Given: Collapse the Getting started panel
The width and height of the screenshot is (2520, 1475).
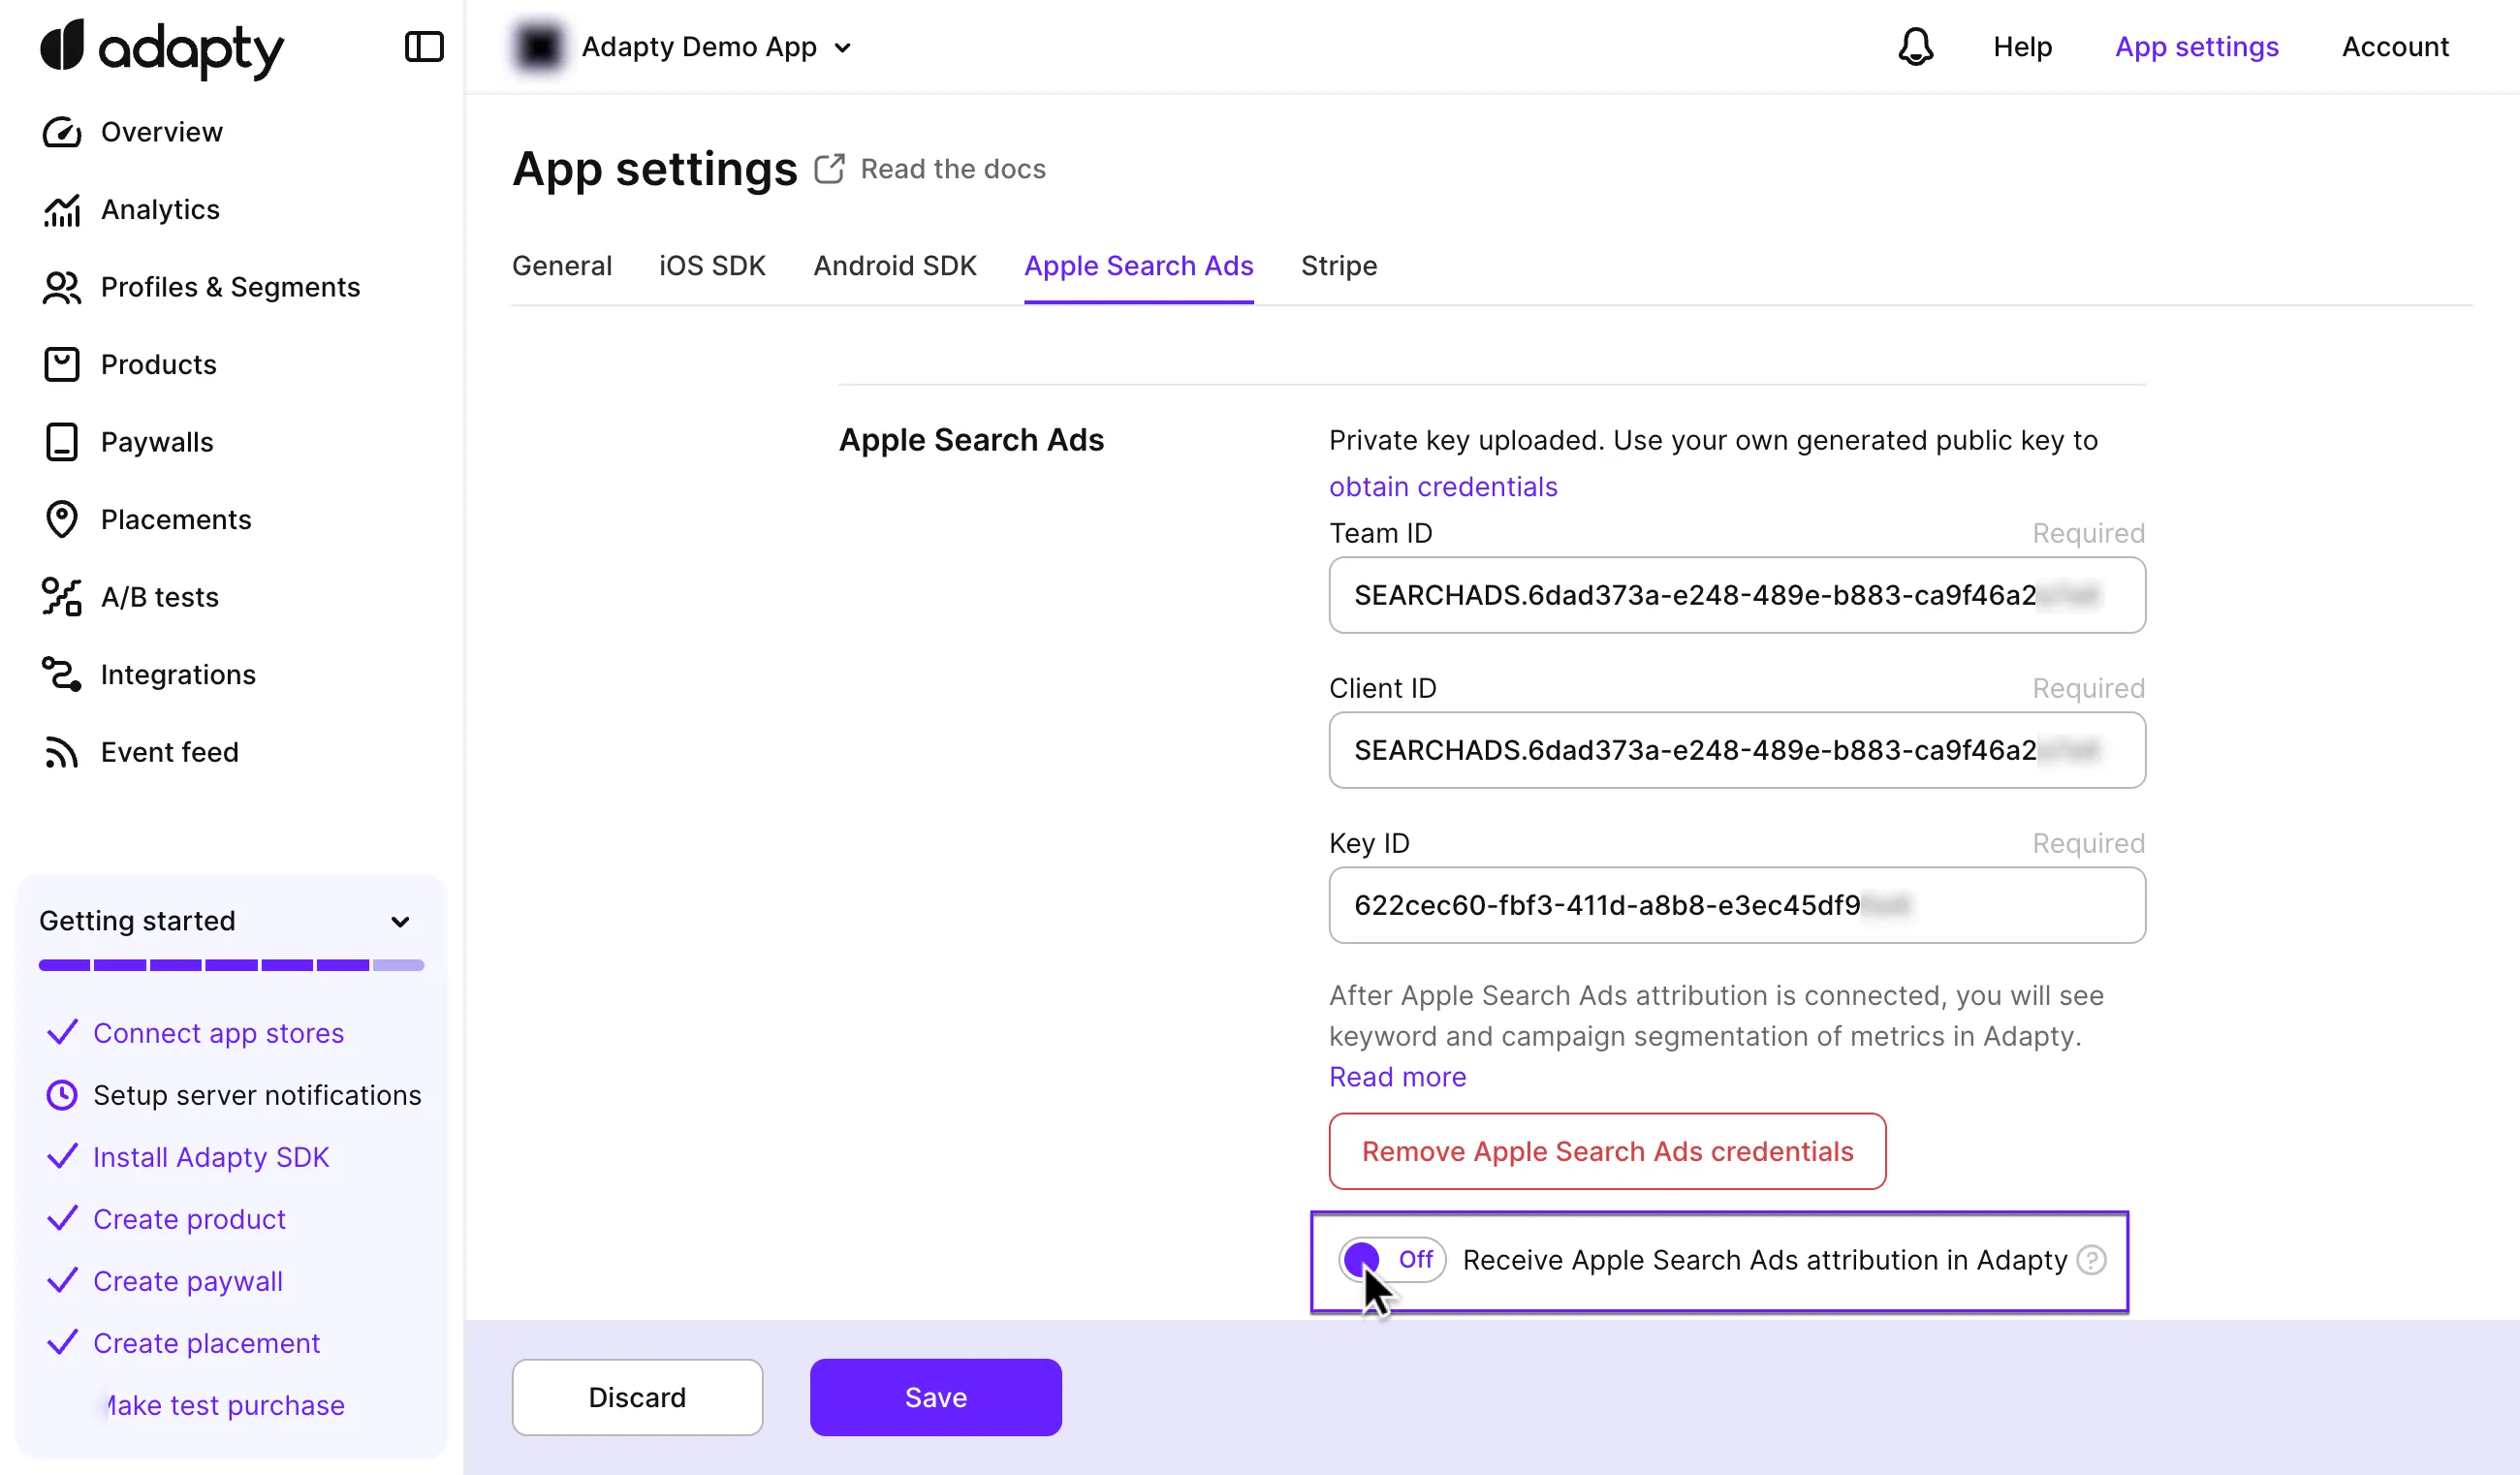Looking at the screenshot, I should click(x=400, y=921).
